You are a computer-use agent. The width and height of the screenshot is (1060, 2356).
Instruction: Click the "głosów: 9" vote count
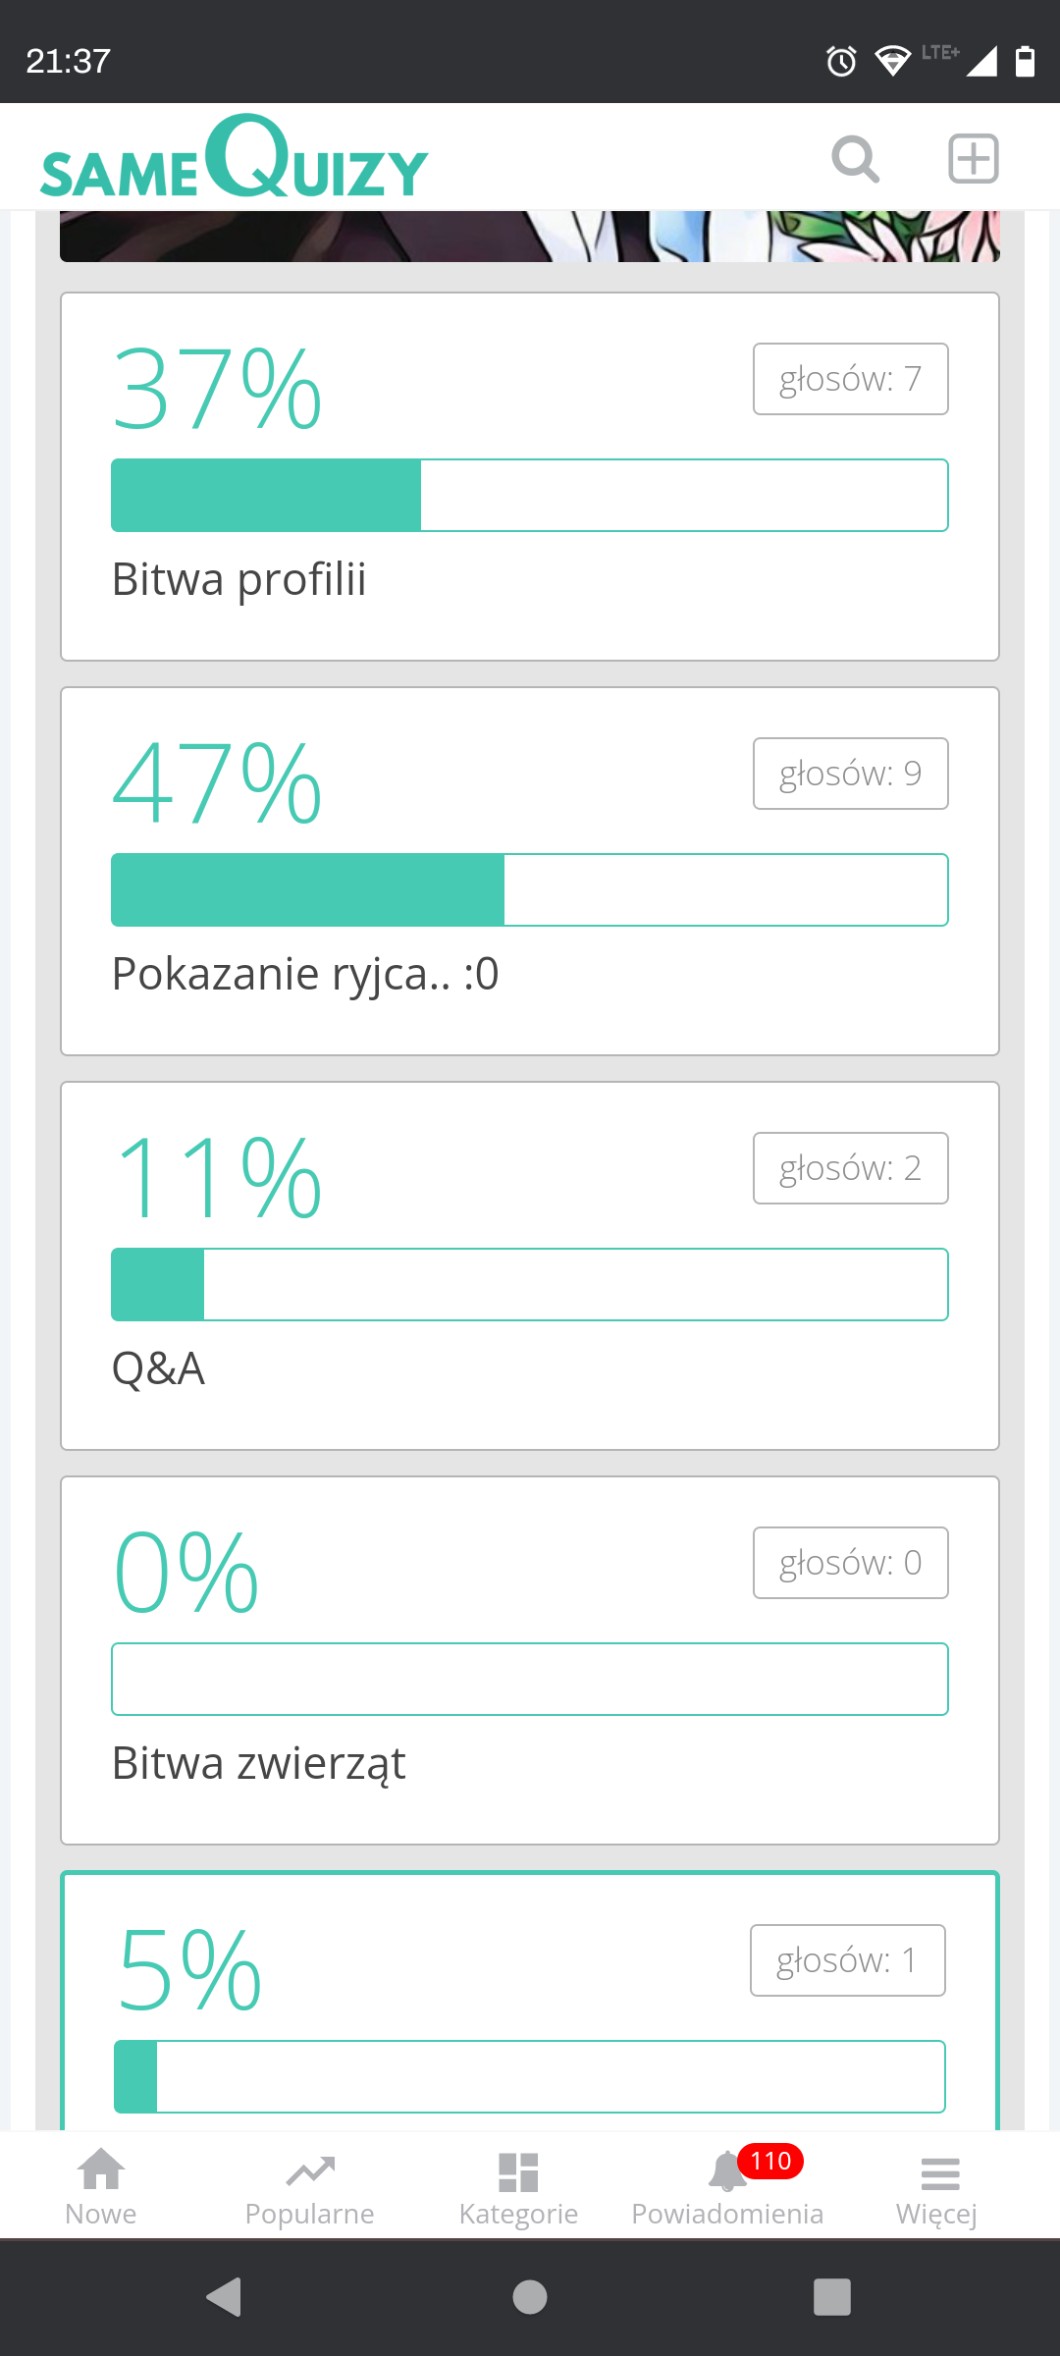[850, 773]
